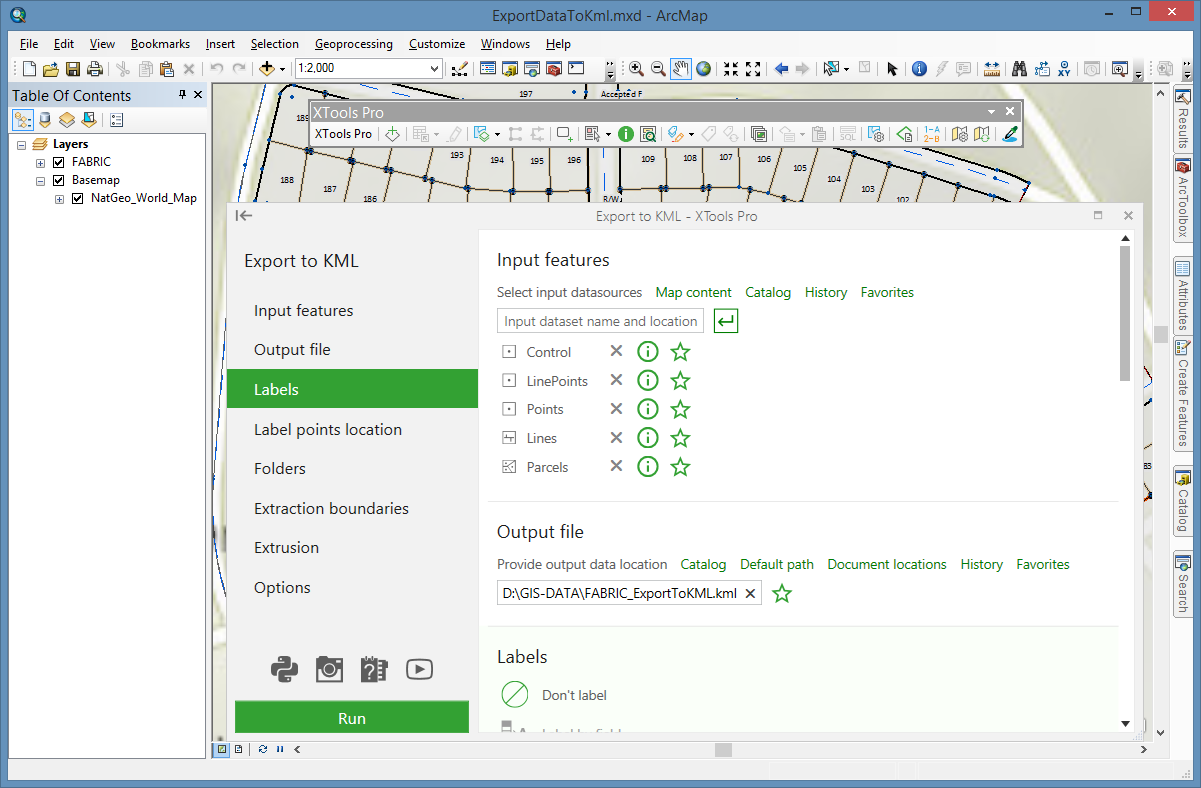Click the Print icon in toolbar

[95, 69]
